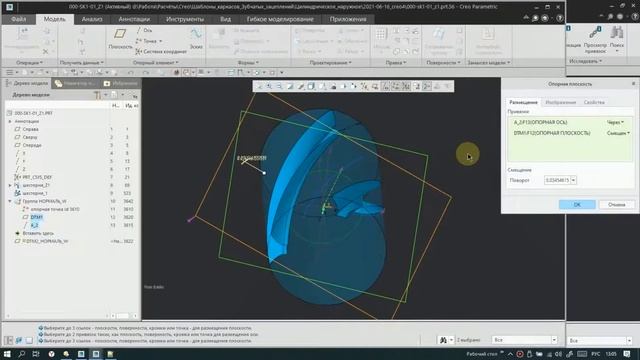Open the Проектирование group dropdown
Viewport: 640px width, 360px height.
[330, 62]
